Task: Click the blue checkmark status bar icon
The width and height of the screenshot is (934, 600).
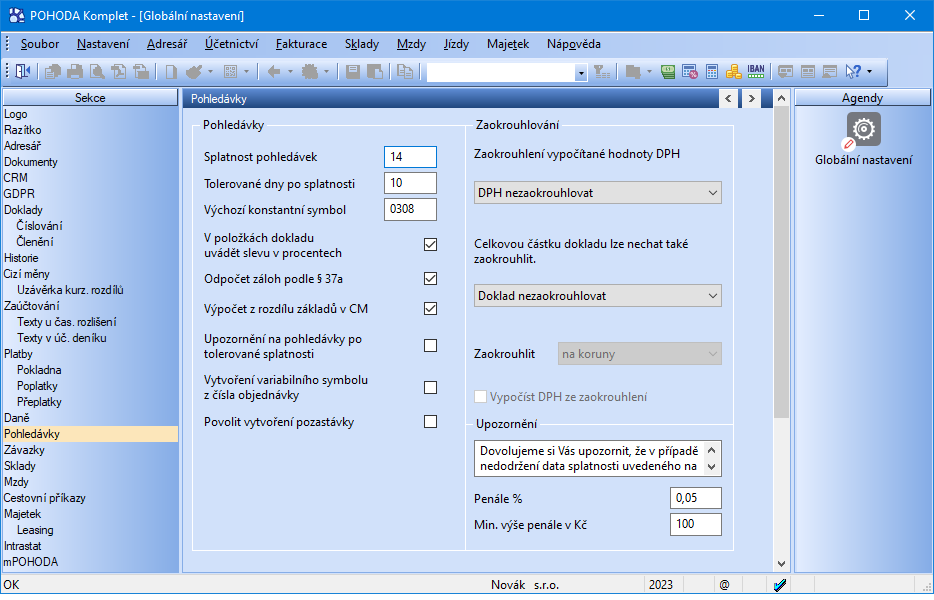Action: (x=780, y=585)
